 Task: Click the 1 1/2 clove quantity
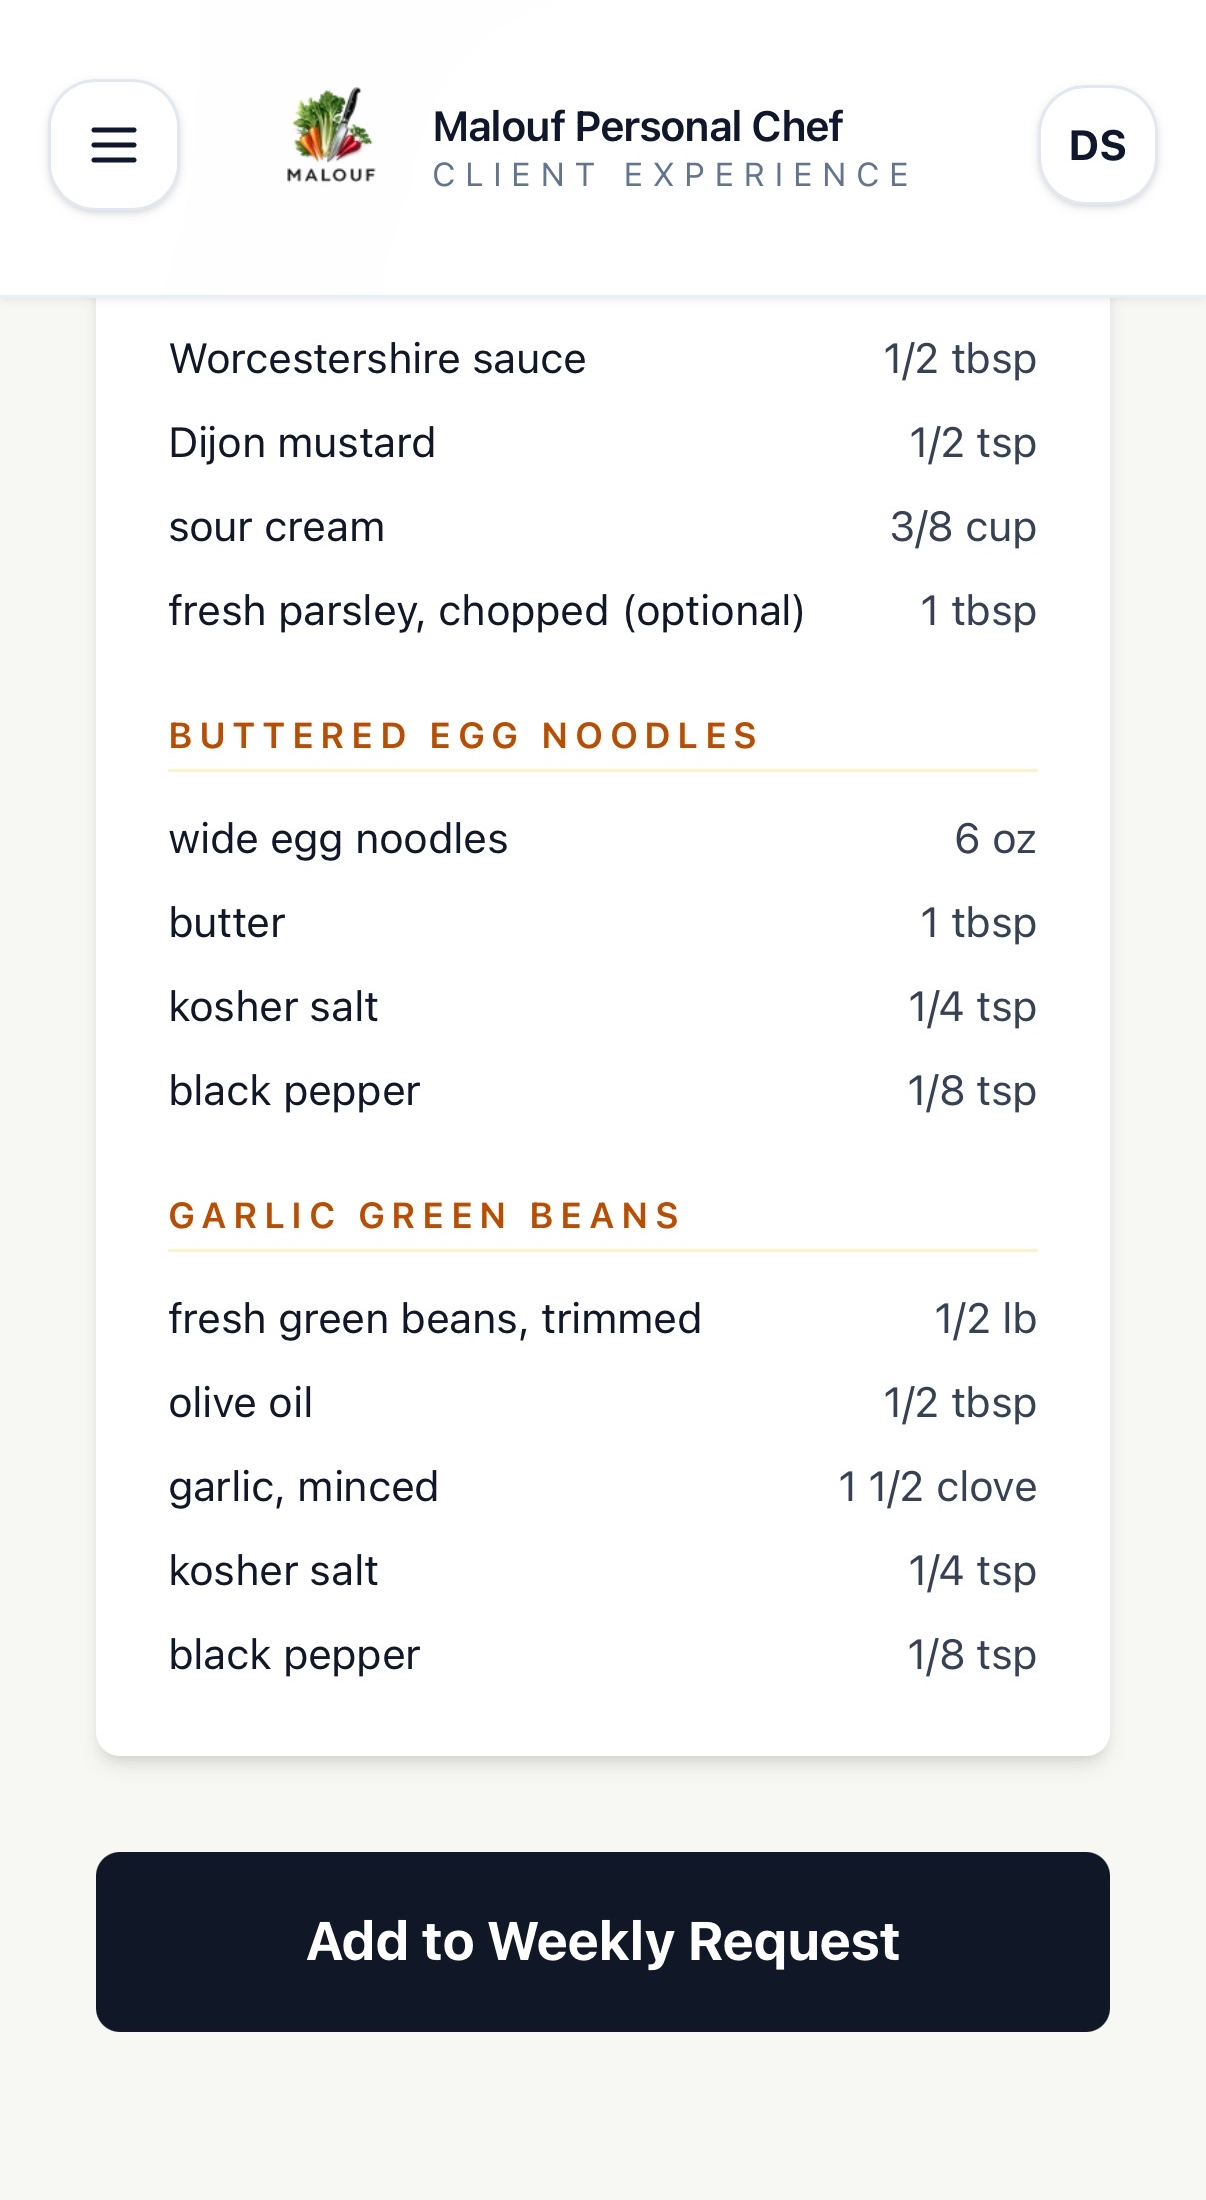(937, 1487)
